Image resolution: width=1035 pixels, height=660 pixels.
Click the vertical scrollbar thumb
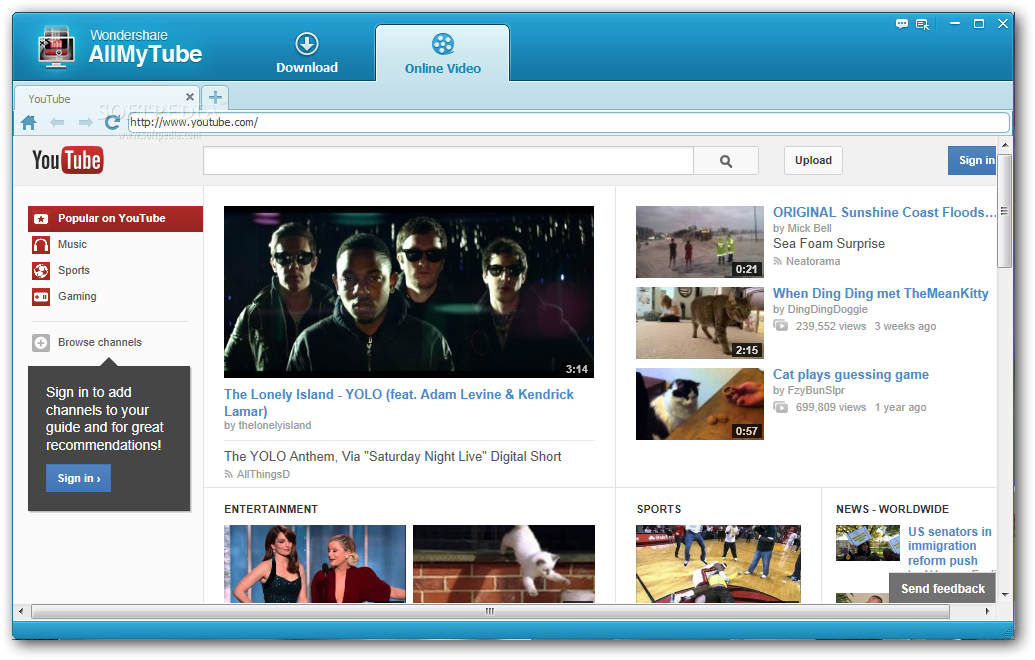pos(1005,211)
